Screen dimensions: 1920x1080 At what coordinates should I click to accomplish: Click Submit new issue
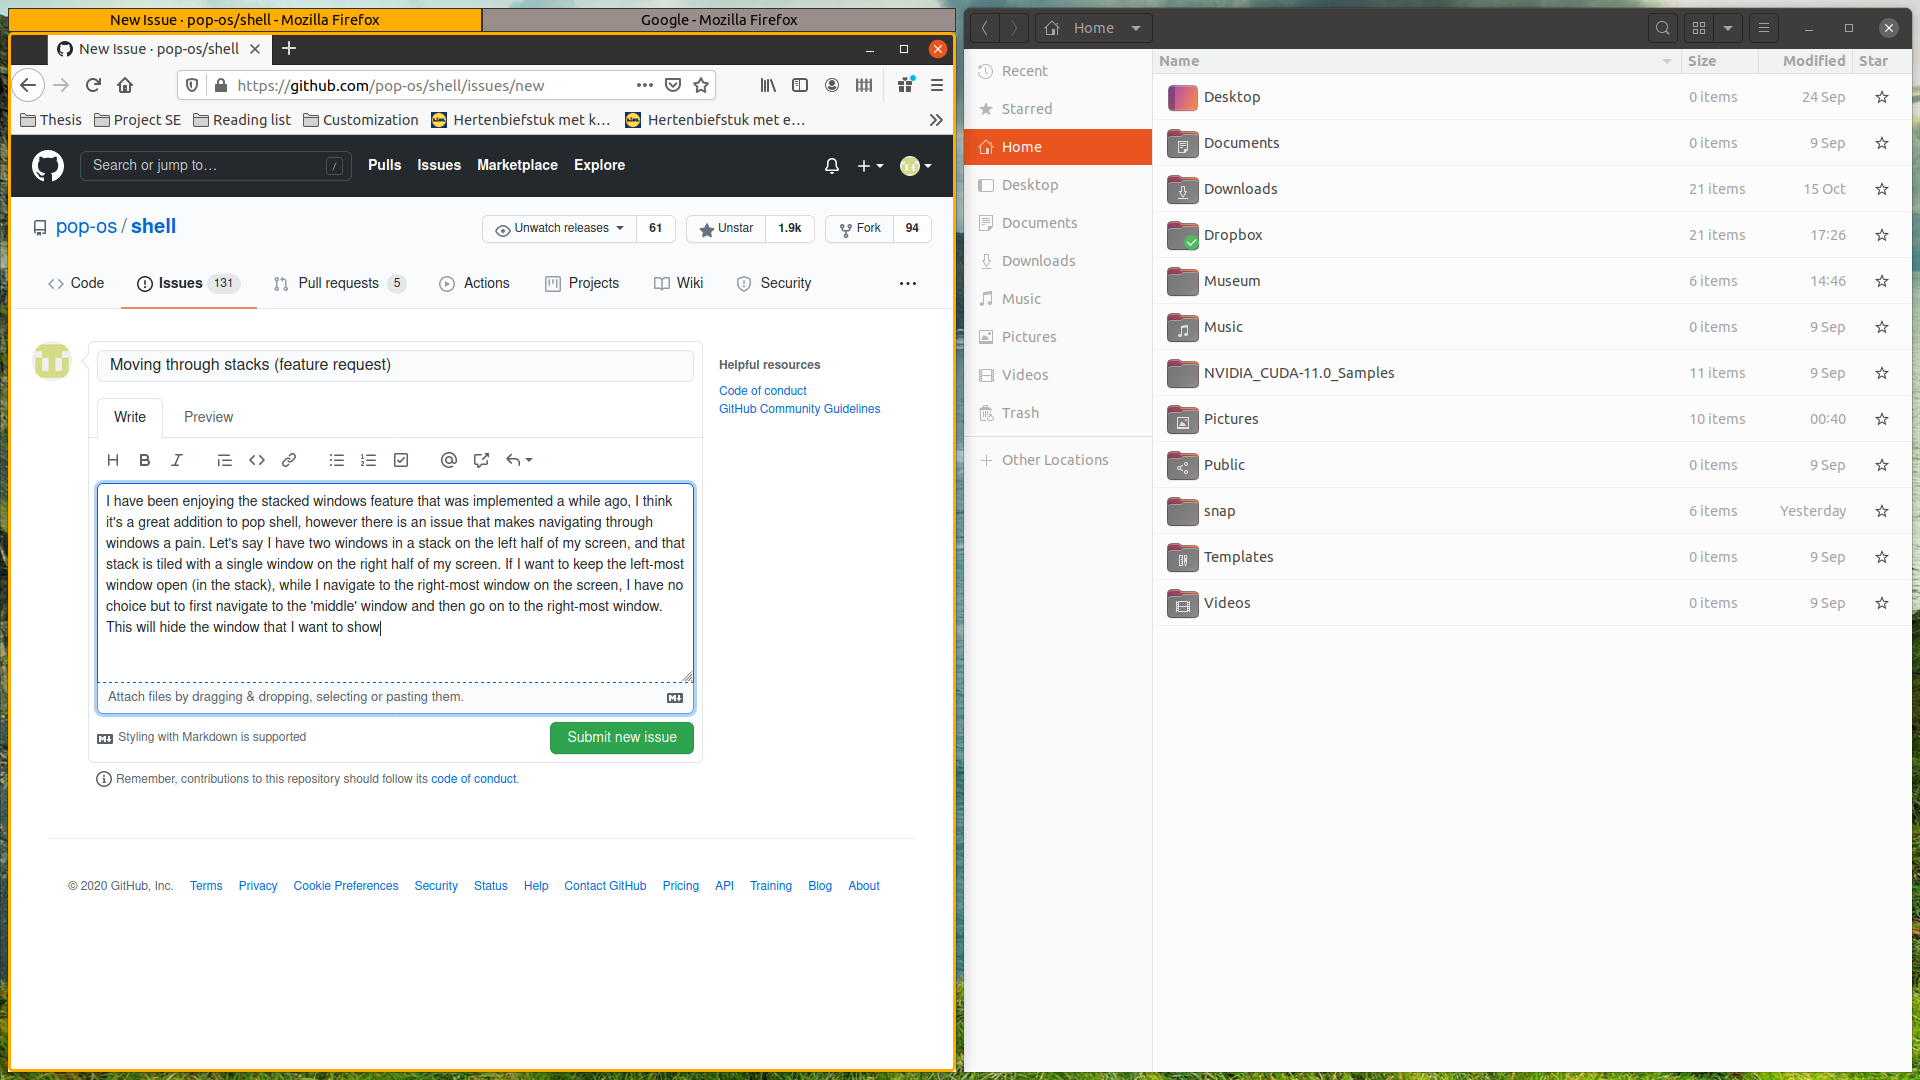(x=621, y=737)
